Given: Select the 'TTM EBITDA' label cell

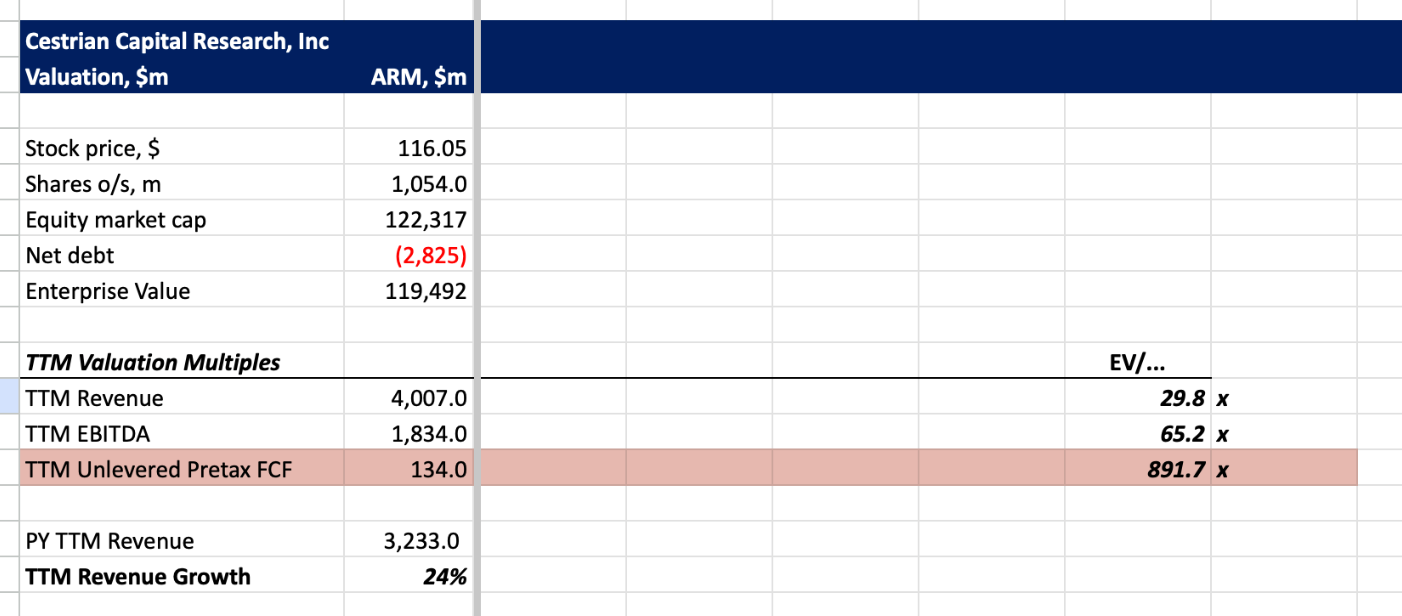Looking at the screenshot, I should coord(181,434).
